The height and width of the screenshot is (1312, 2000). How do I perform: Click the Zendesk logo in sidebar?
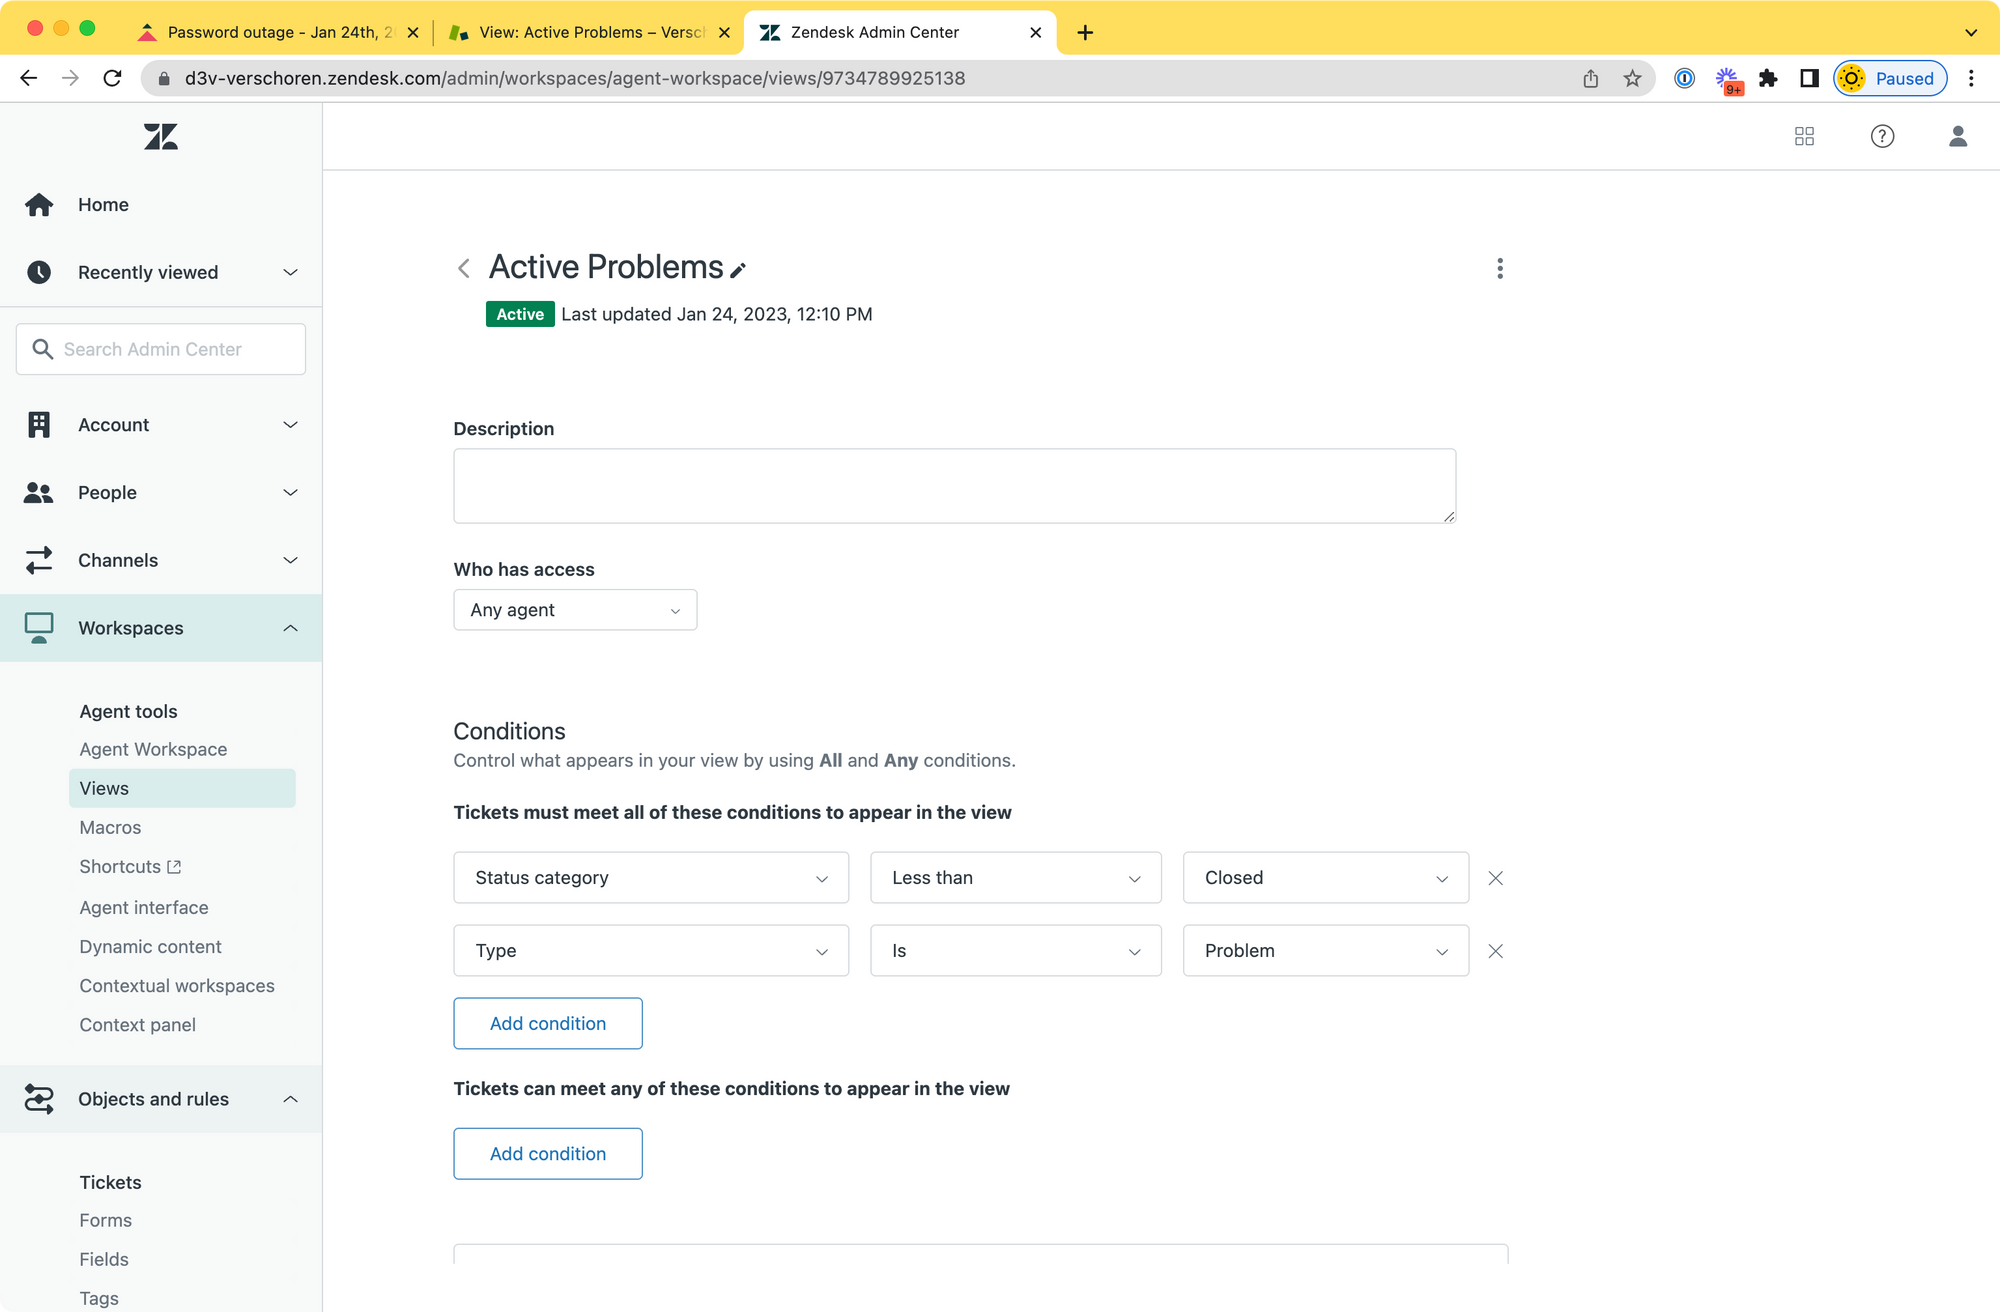(160, 137)
